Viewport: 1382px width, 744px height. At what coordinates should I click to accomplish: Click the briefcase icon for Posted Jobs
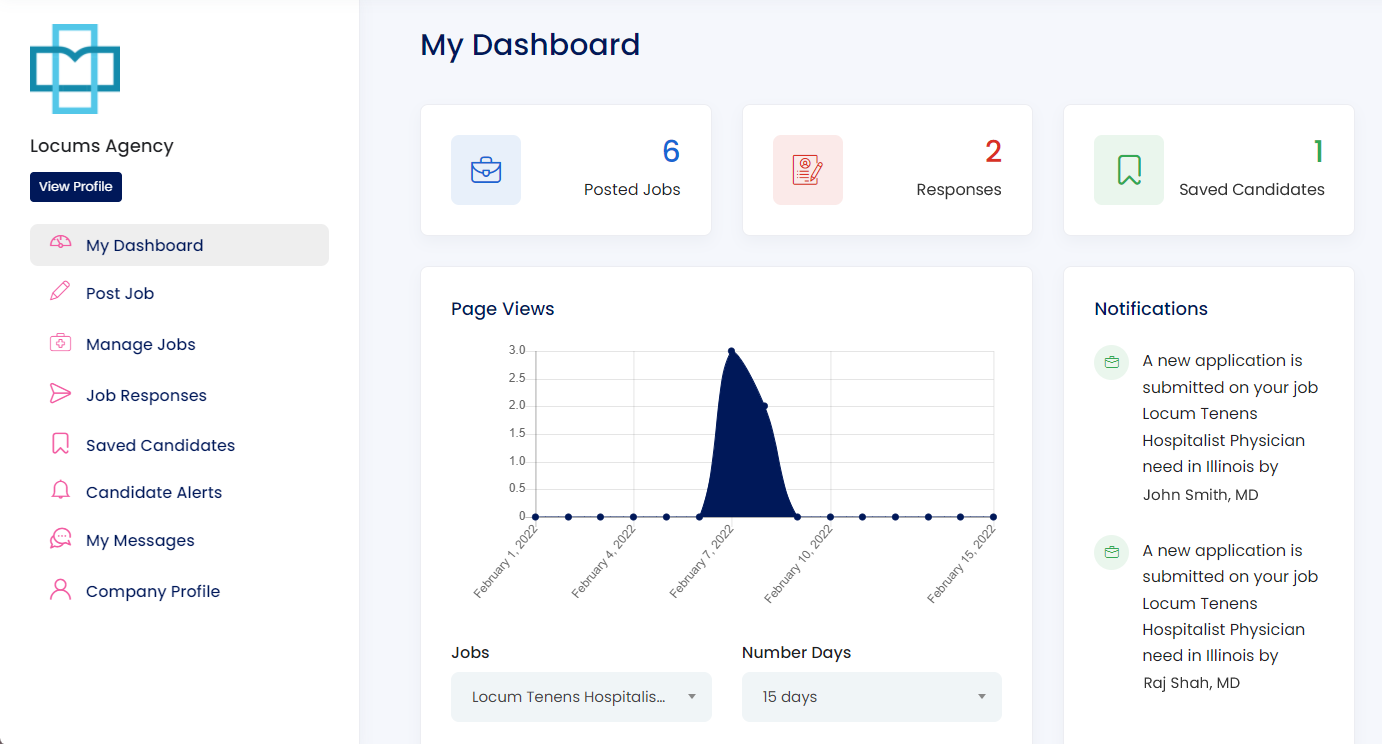(486, 170)
